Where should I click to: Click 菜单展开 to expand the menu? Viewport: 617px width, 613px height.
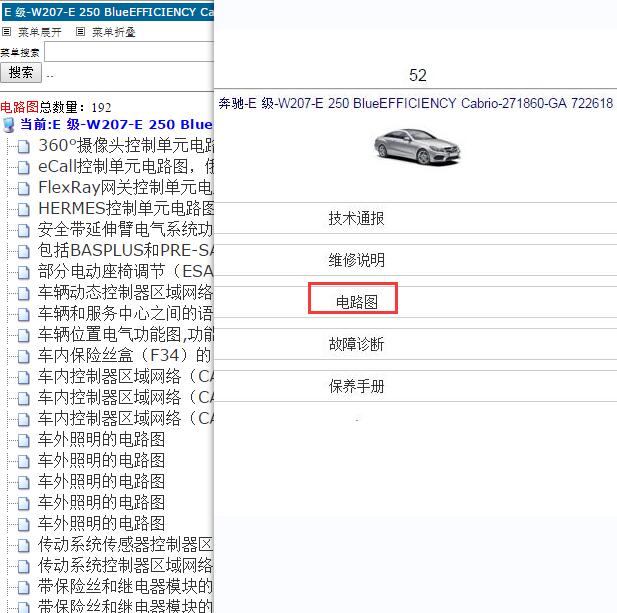40,32
